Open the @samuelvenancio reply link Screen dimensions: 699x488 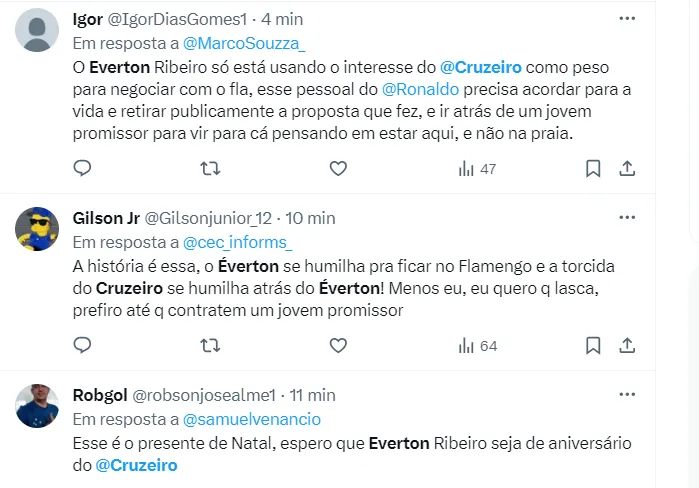[251, 419]
